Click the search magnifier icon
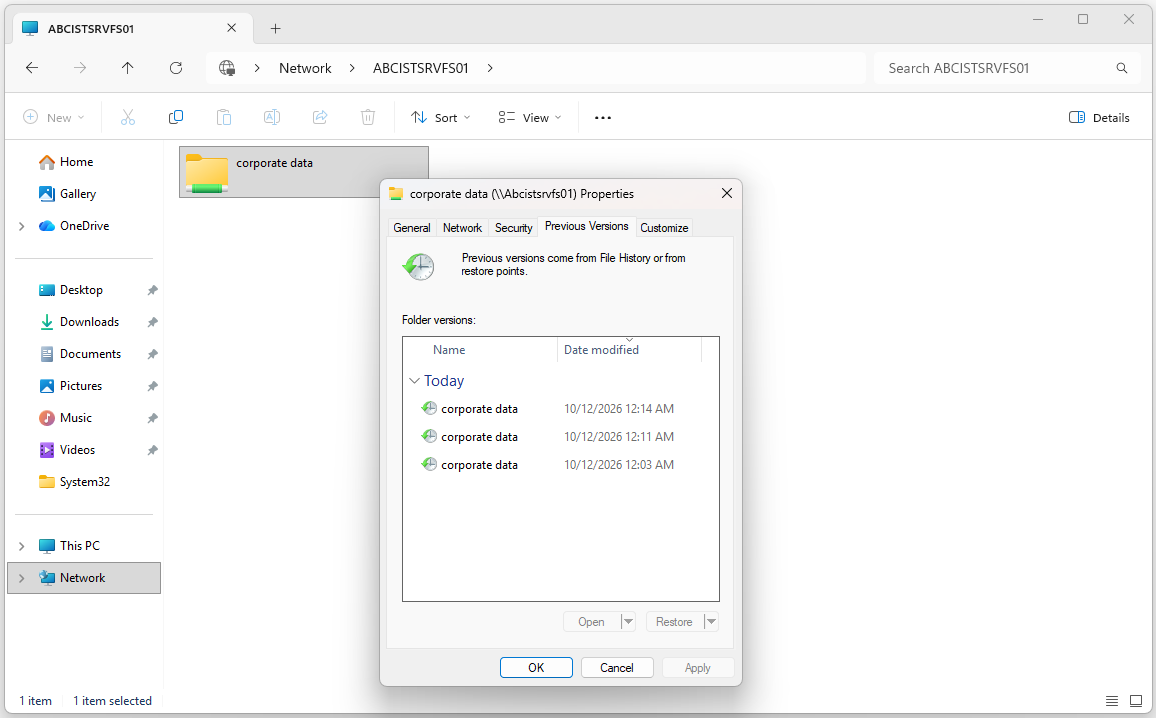Screen dimensions: 1156x718 [x=1121, y=69]
